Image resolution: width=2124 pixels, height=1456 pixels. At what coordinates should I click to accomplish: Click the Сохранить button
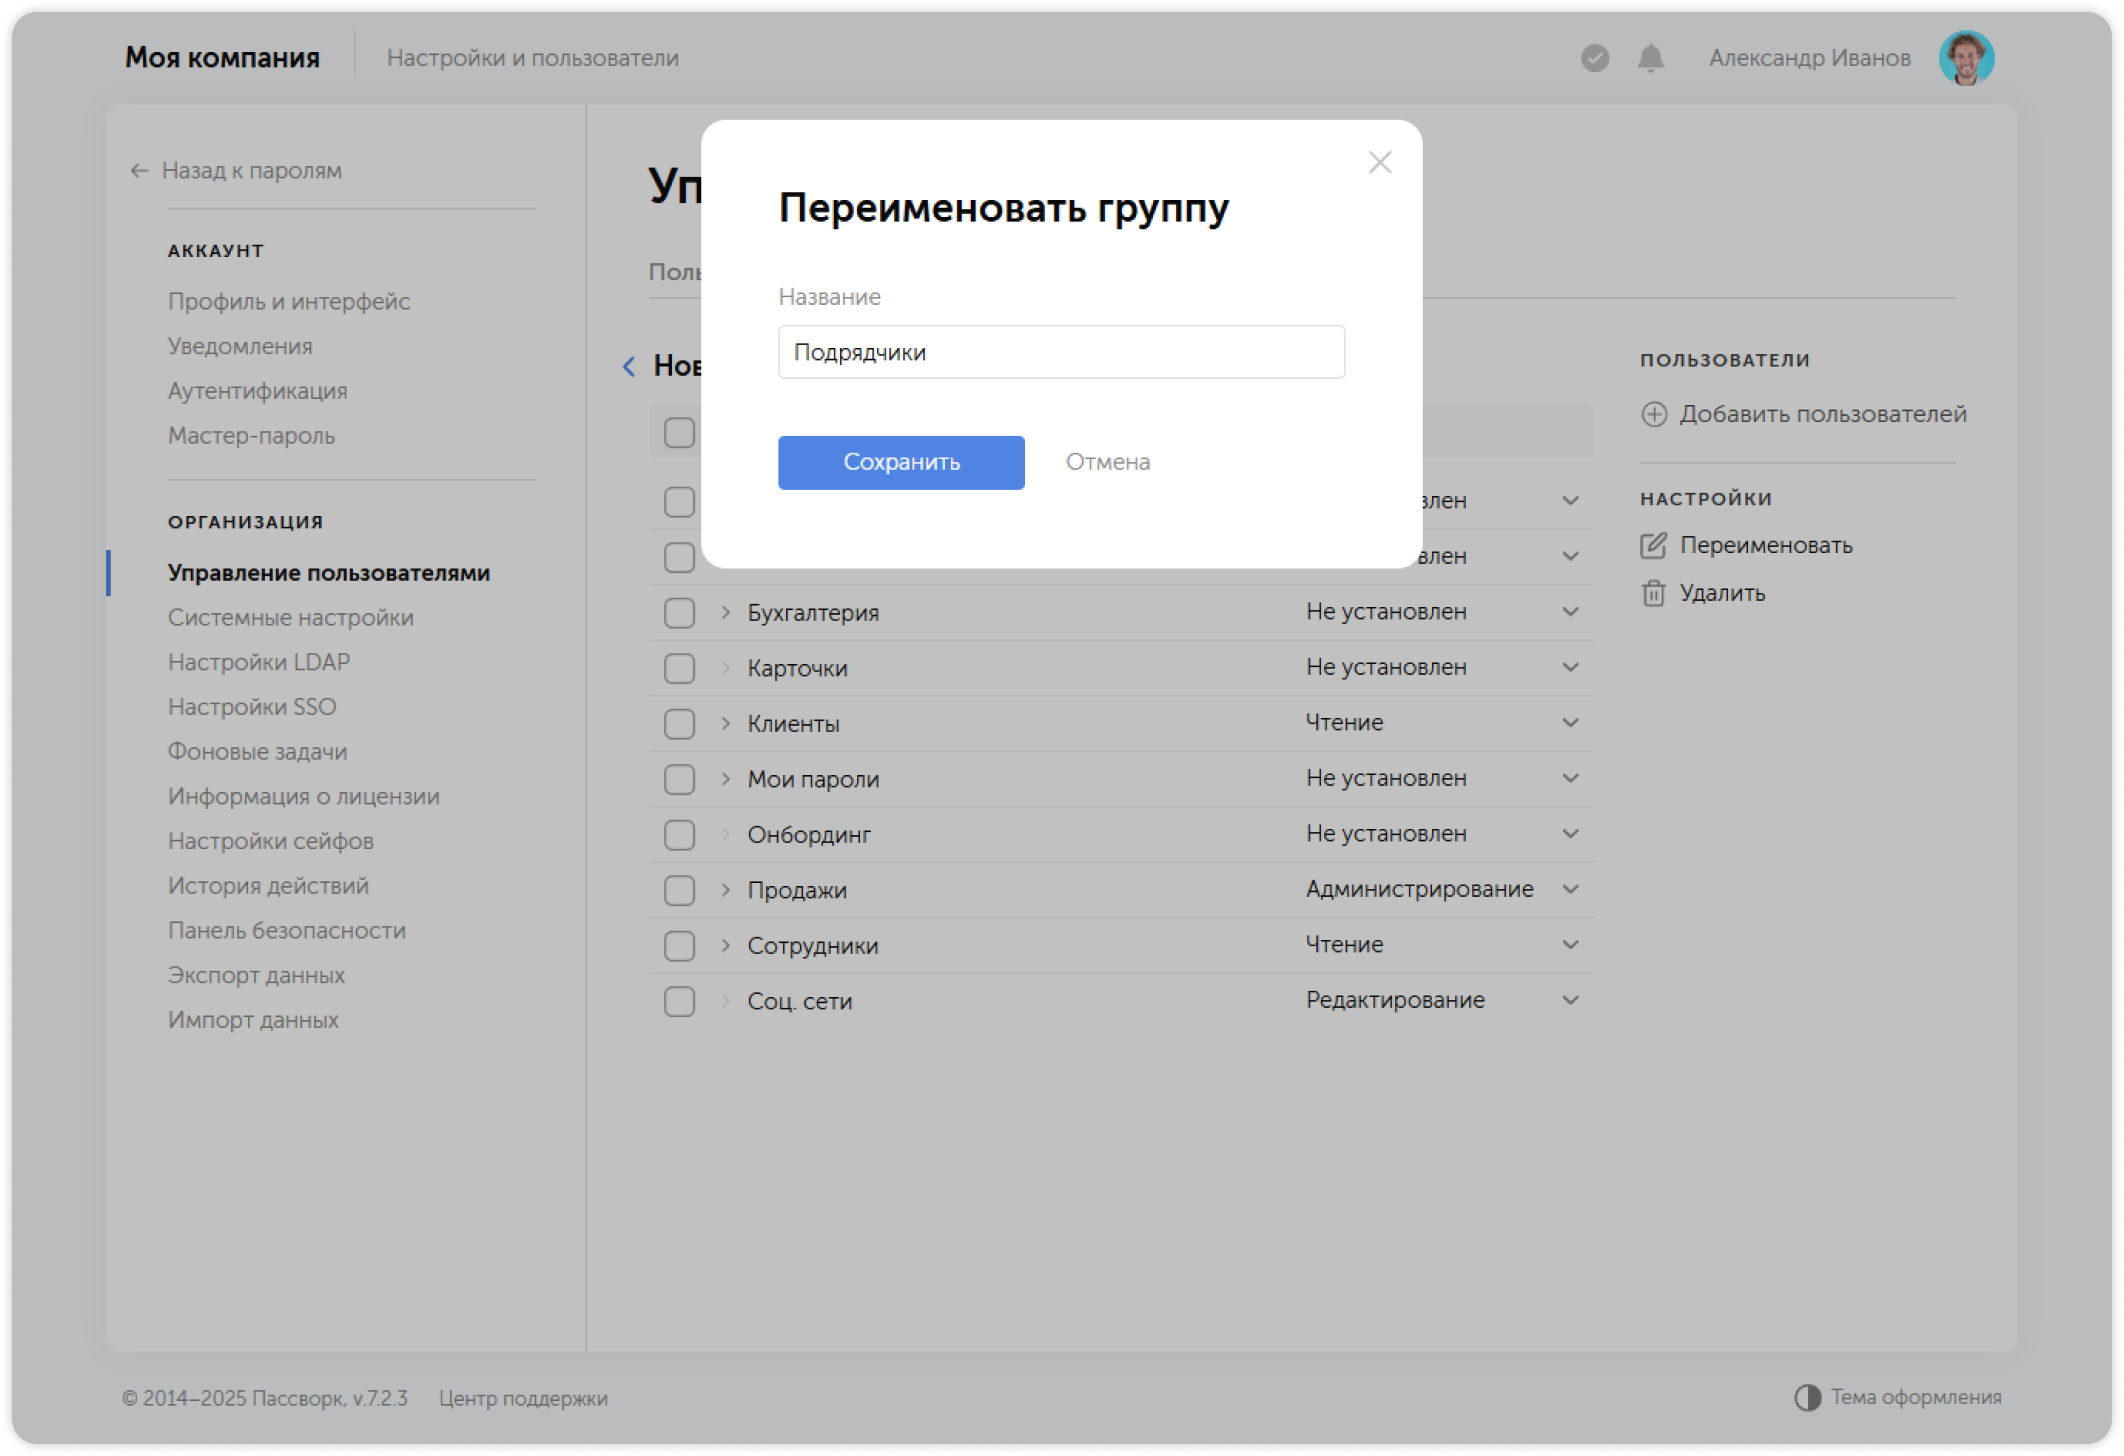coord(900,462)
